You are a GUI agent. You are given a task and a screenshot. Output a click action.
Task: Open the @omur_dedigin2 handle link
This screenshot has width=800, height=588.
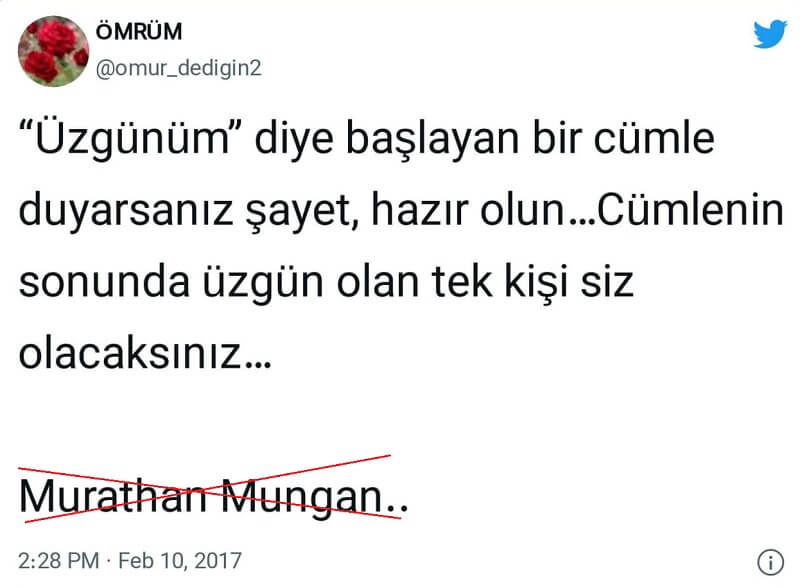(x=179, y=67)
